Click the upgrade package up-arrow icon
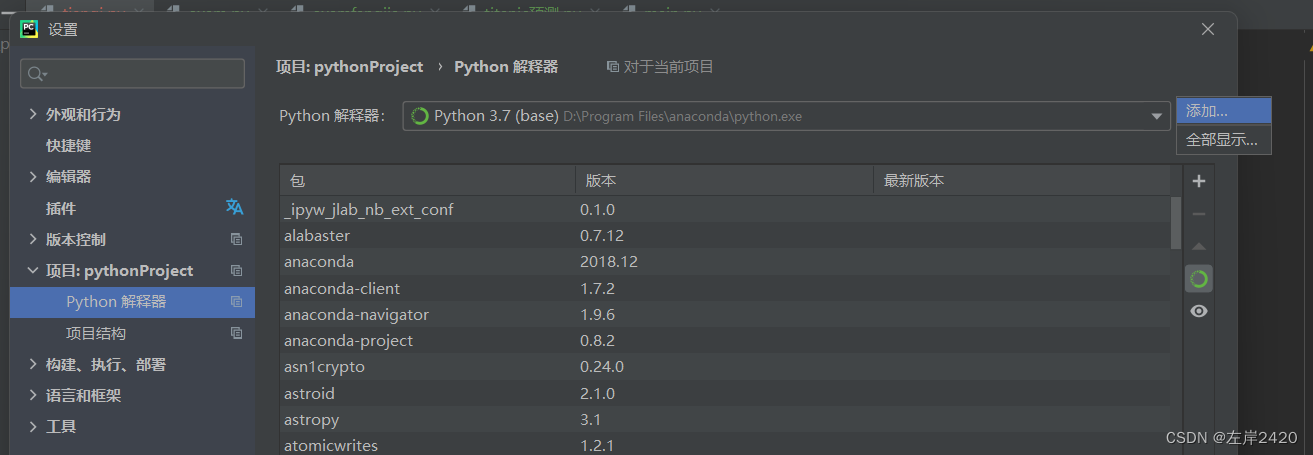This screenshot has width=1313, height=455. click(x=1199, y=246)
